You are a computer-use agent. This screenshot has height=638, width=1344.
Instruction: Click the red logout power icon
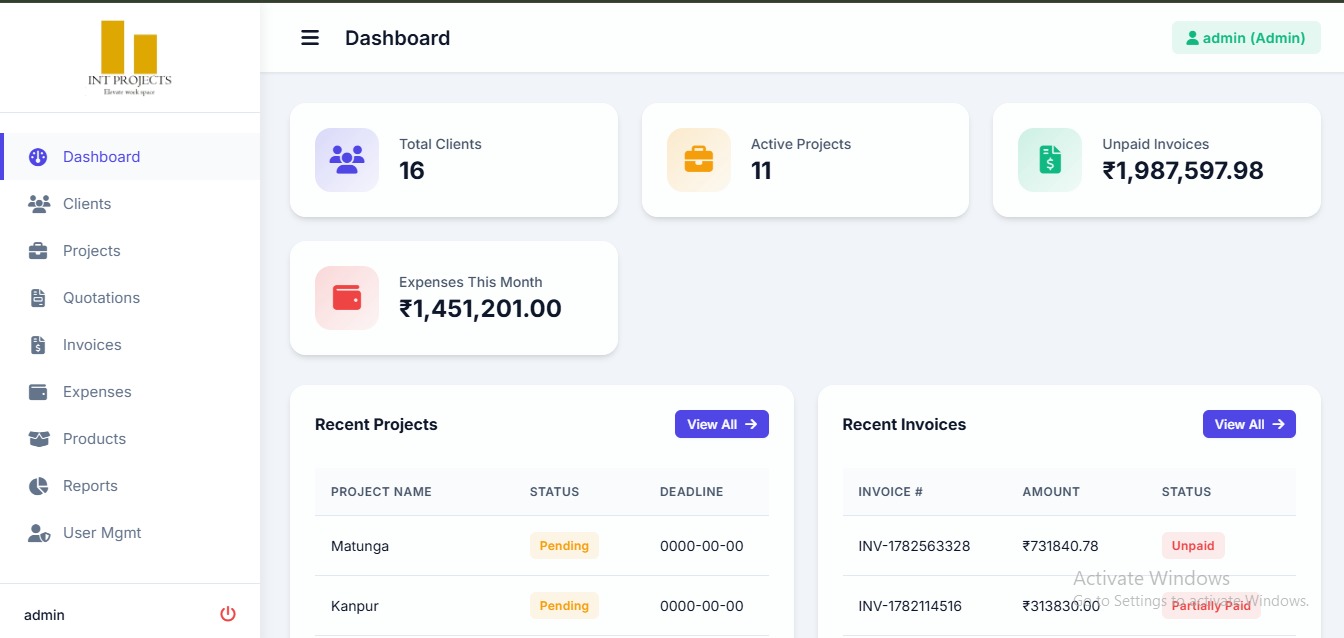[x=228, y=614]
